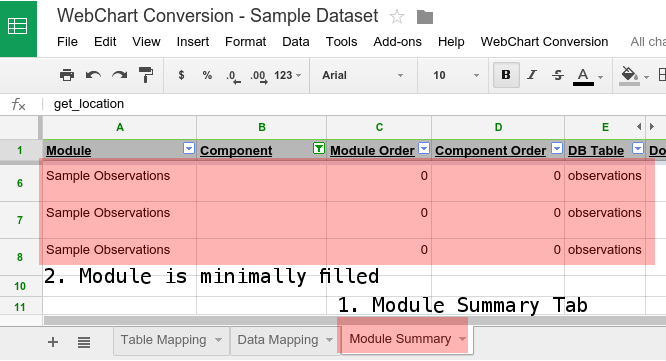Toggle strikethrough formatting
Screen dimensions: 666x361
click(x=558, y=75)
